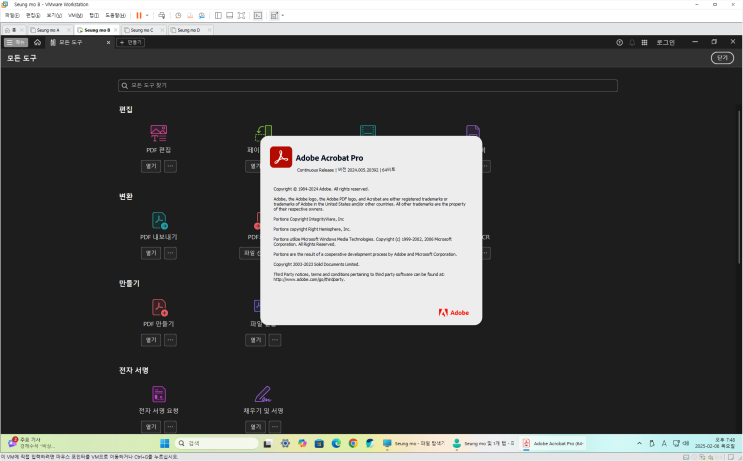Viewport: 743px width, 461px height.
Task: Open the Copilot icon in the taskbar
Action: (x=302, y=443)
